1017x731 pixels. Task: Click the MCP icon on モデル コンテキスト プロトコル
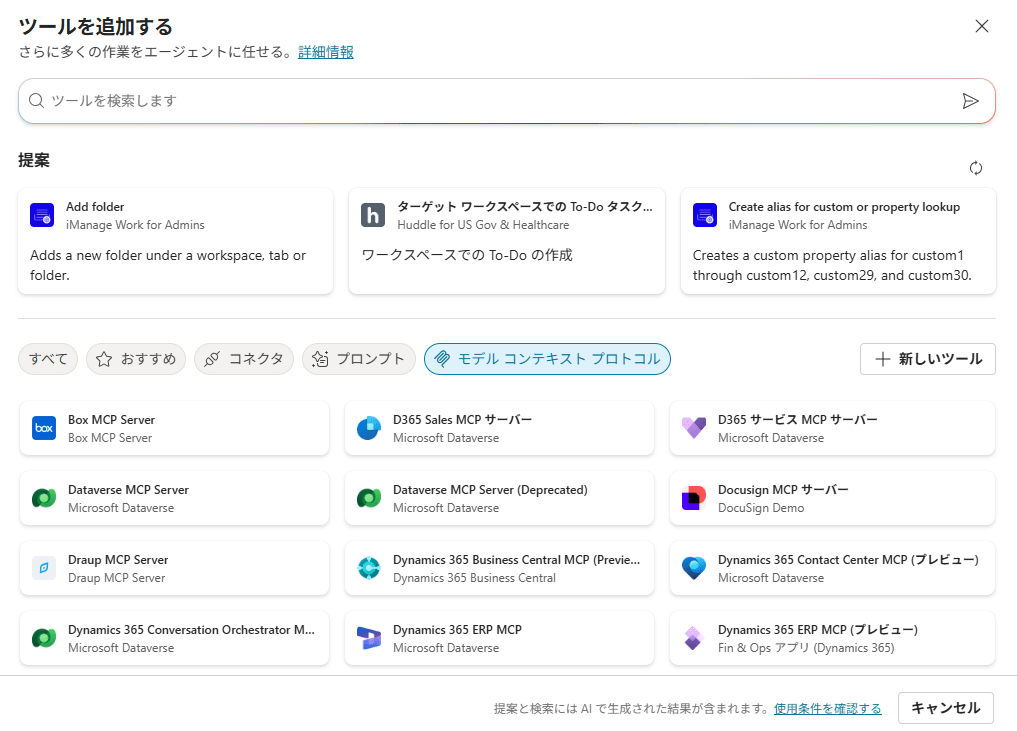(x=442, y=359)
